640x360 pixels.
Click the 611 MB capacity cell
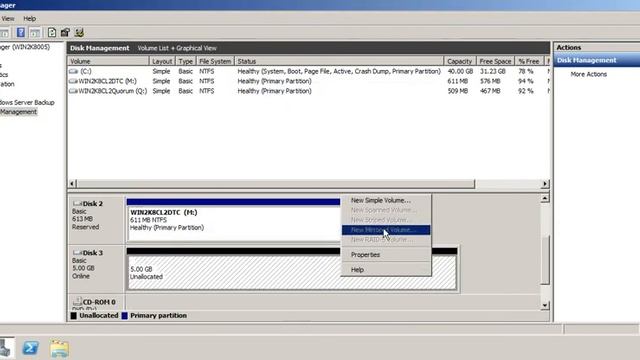[458, 81]
